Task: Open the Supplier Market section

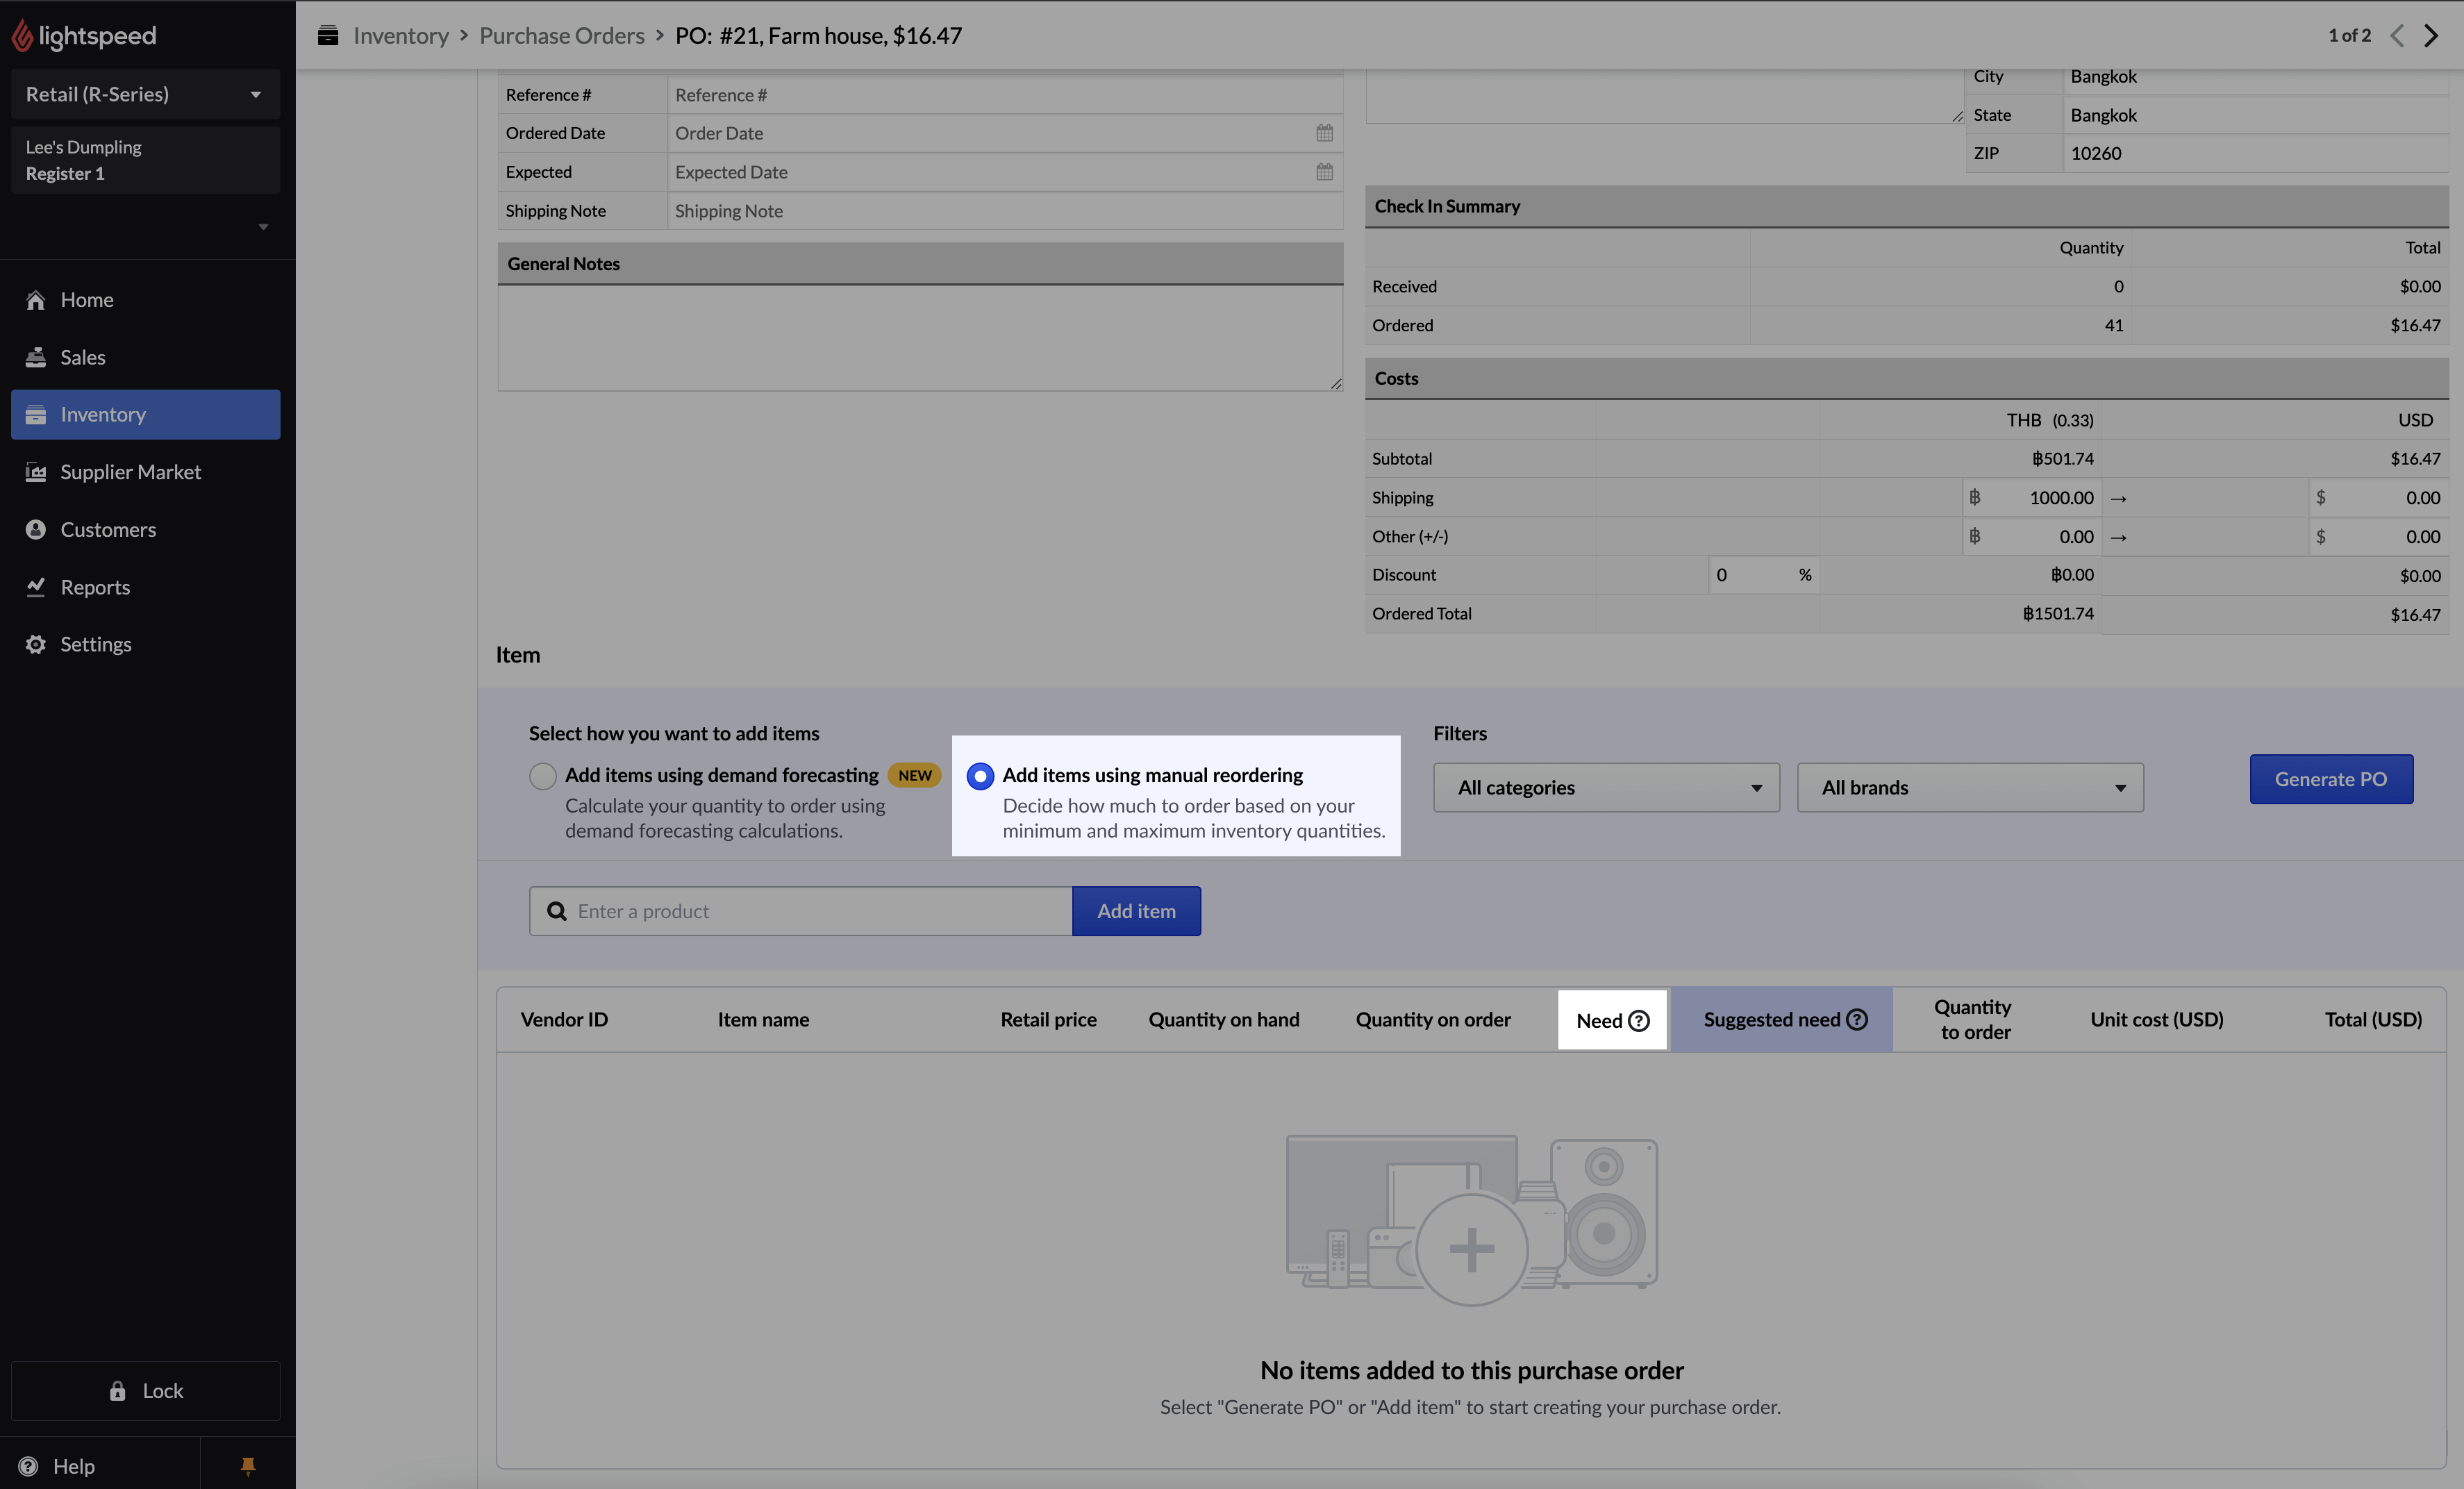Action: pos(130,471)
